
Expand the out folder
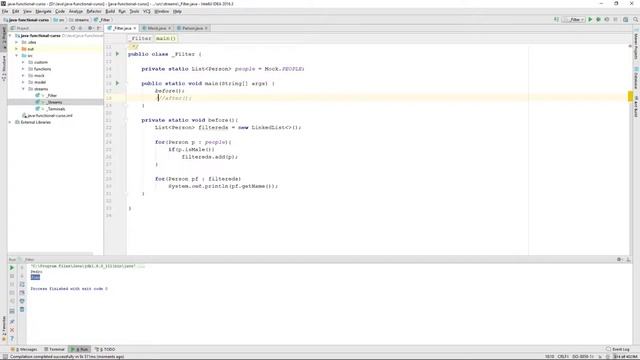pyautogui.click(x=17, y=49)
